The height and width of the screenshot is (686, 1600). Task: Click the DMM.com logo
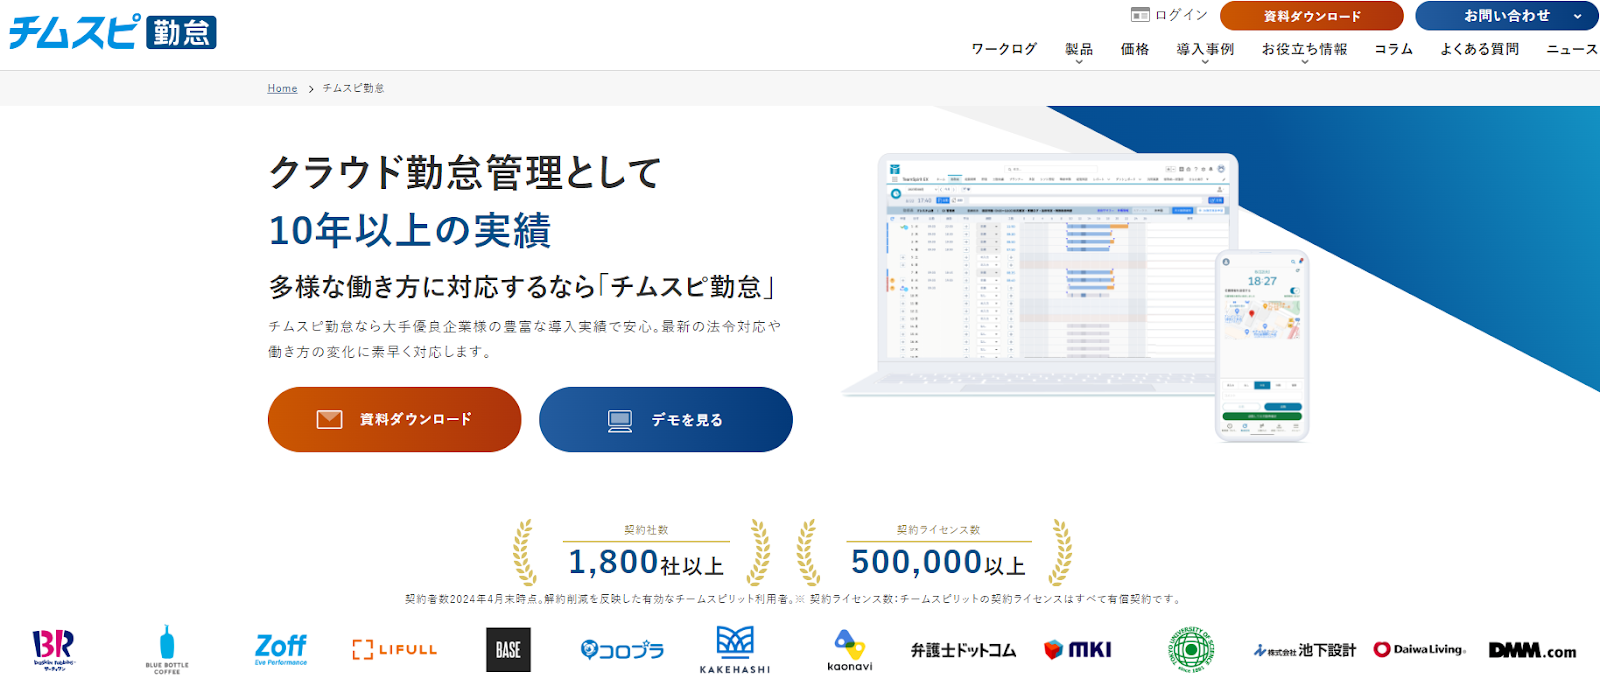pos(1532,651)
